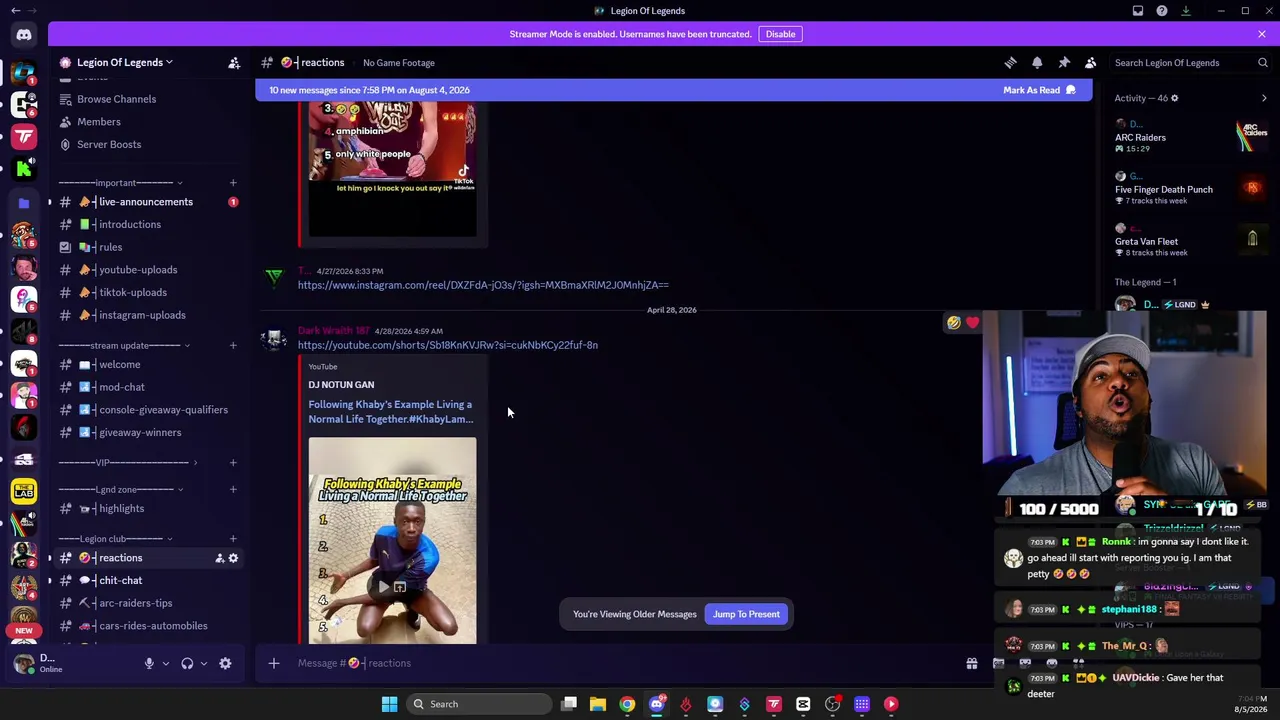Viewport: 1280px width, 720px height.
Task: Click create invite icon on reactions channel
Action: pyautogui.click(x=219, y=558)
